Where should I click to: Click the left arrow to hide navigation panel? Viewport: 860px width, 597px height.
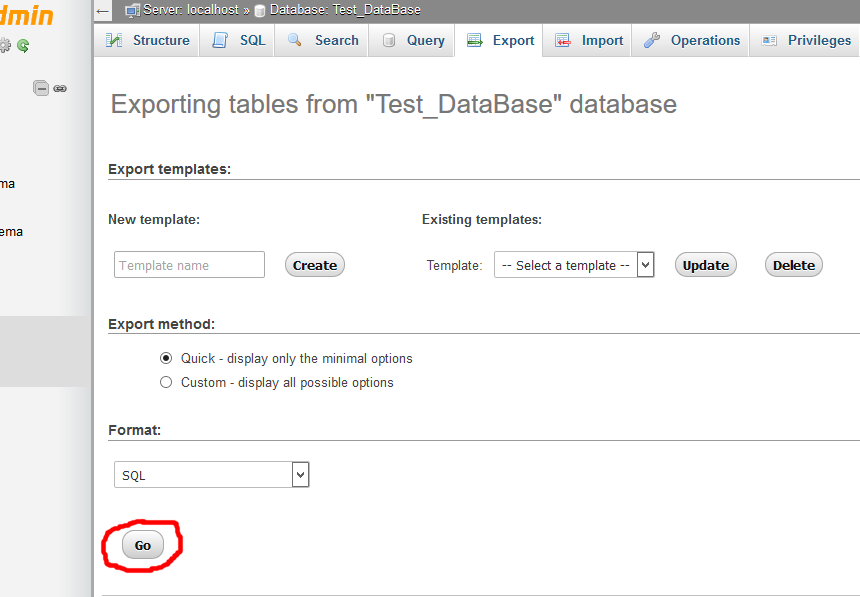click(103, 11)
